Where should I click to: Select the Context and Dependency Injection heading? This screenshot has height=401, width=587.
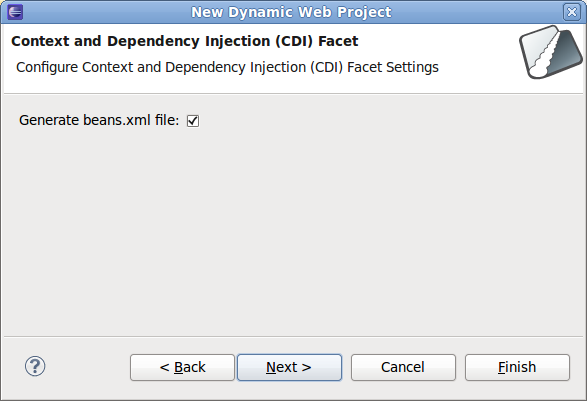185,41
